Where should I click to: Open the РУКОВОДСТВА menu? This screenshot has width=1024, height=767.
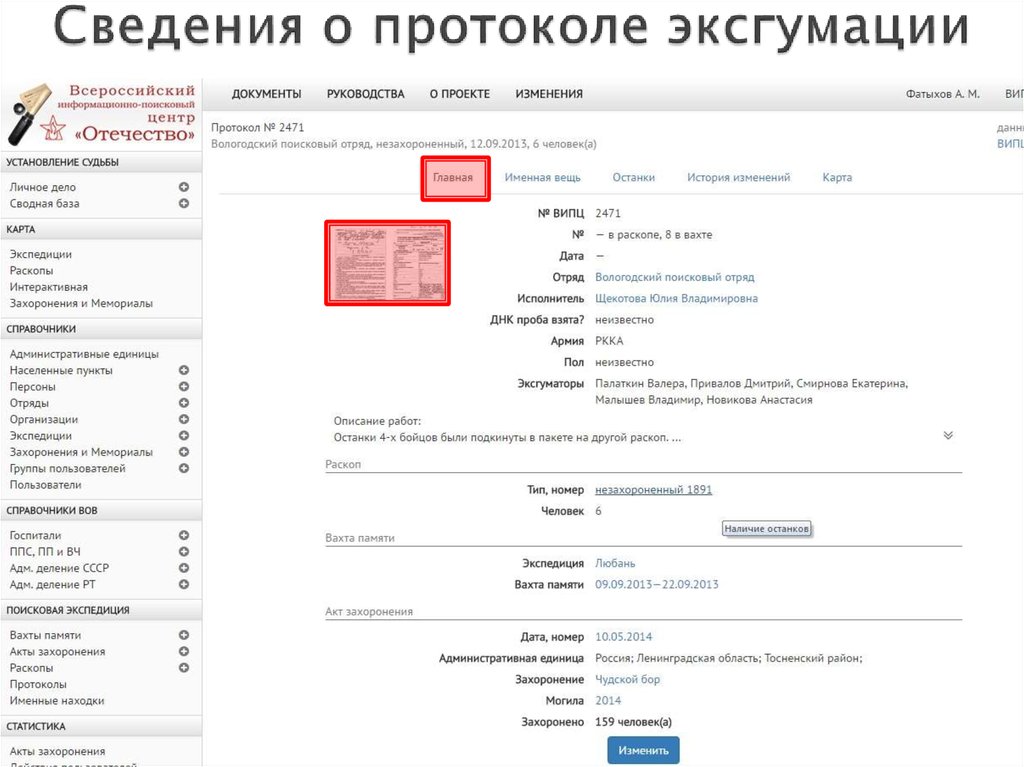365,93
